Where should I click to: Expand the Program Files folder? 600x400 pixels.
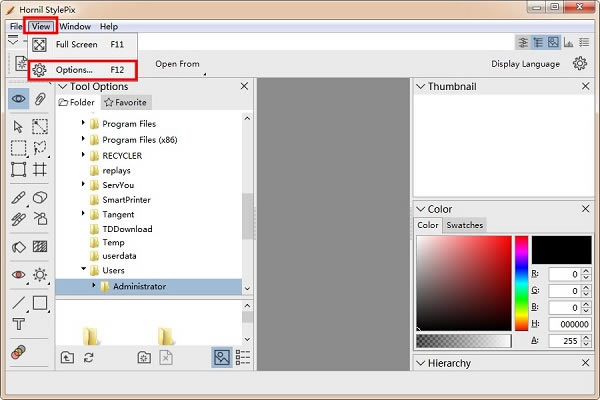pos(84,124)
